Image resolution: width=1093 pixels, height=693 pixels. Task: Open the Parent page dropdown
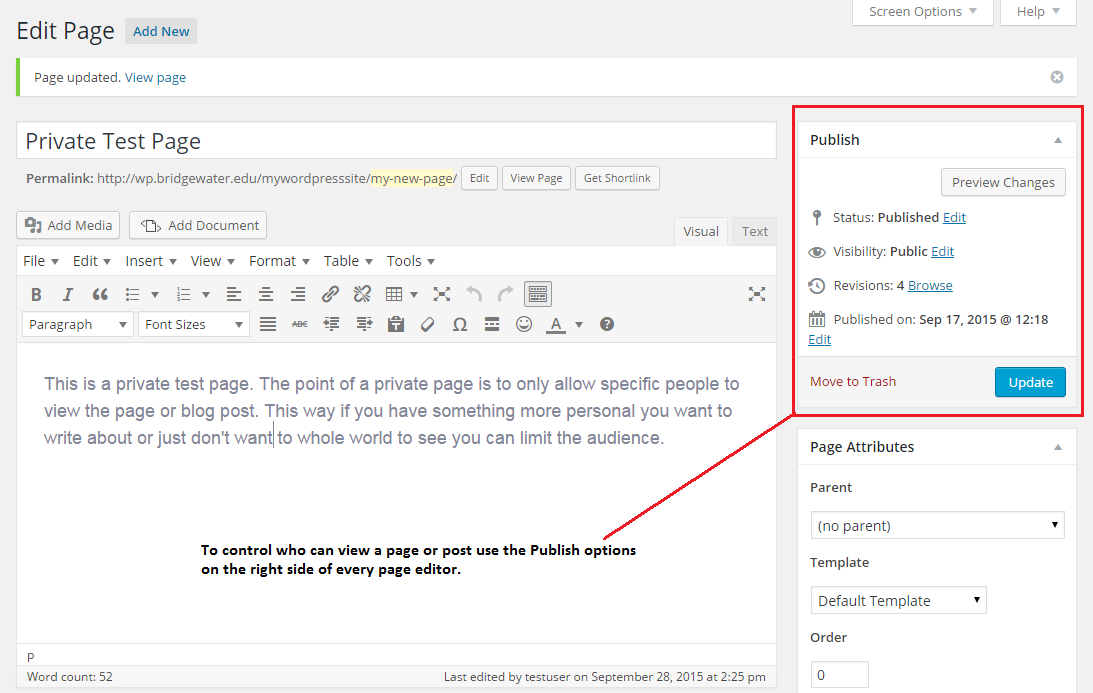coord(938,525)
